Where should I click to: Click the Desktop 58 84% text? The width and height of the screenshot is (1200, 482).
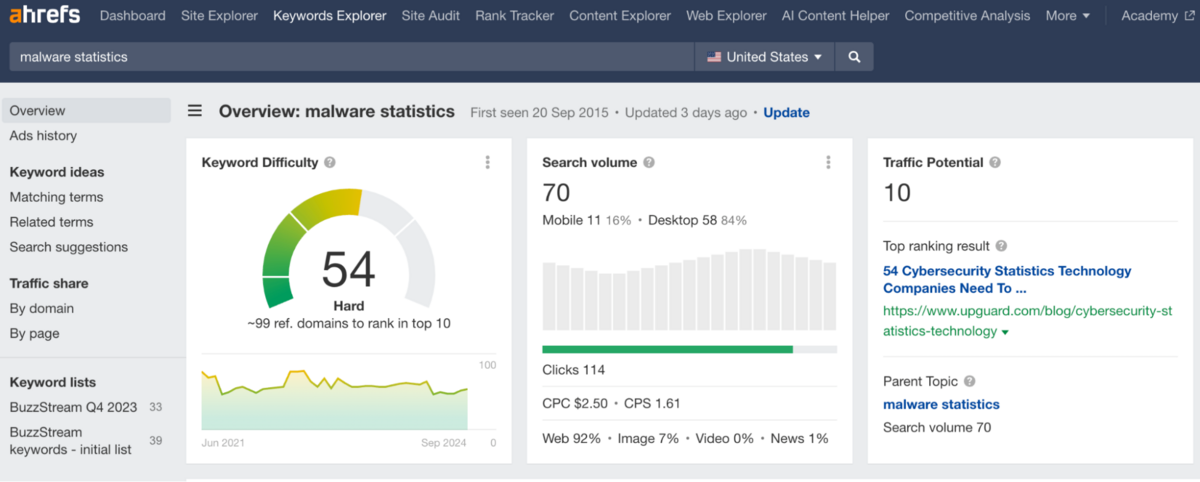697,220
